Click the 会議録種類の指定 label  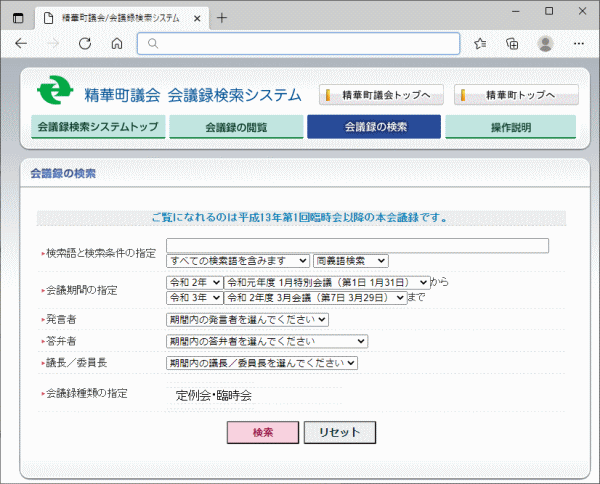click(x=86, y=394)
